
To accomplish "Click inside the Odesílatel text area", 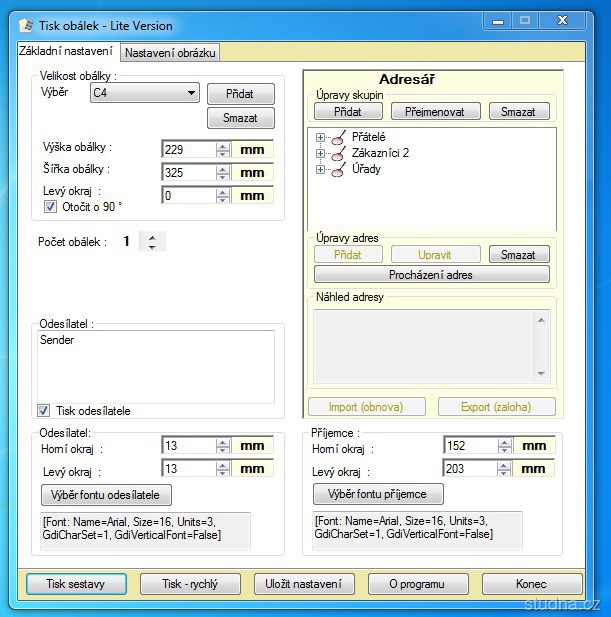I will 155,365.
